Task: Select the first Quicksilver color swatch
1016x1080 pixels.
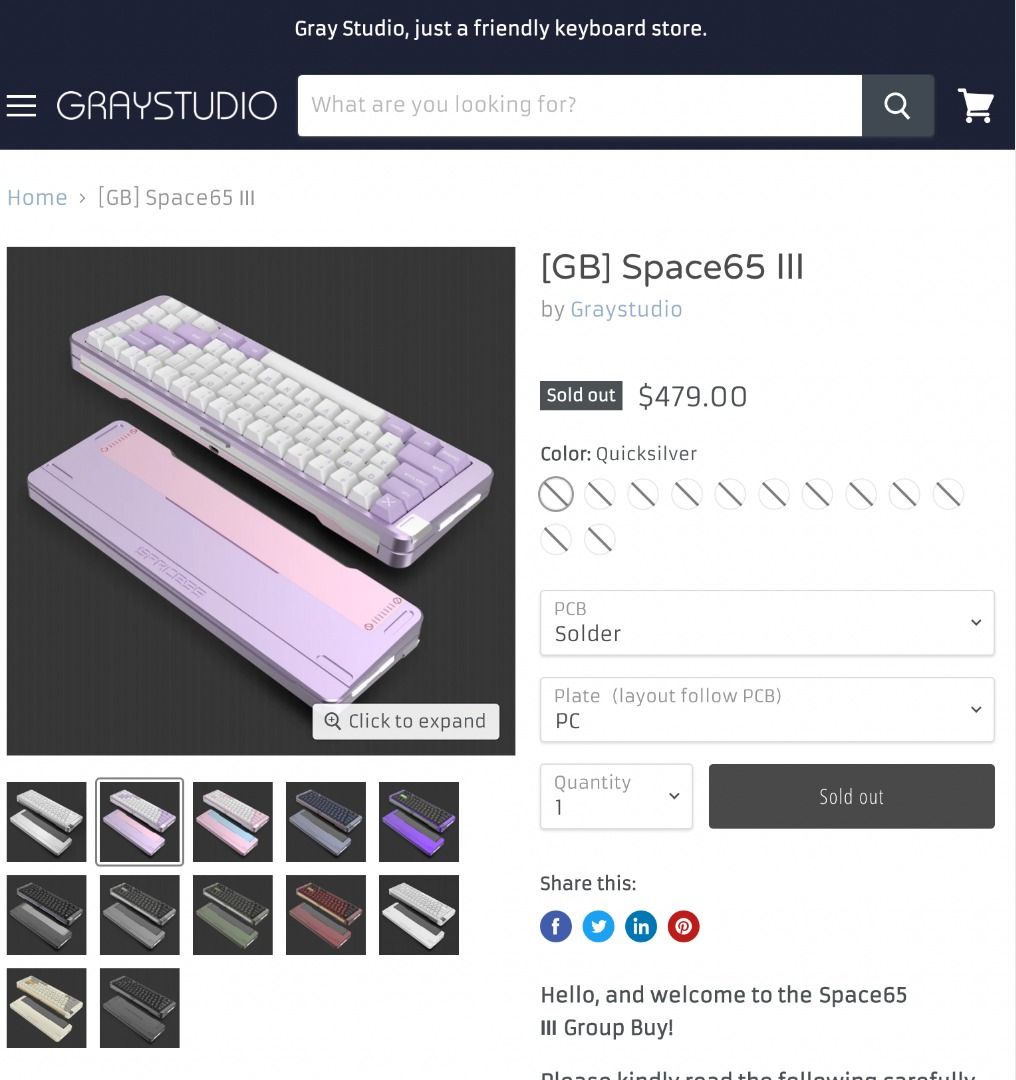Action: pyautogui.click(x=557, y=494)
